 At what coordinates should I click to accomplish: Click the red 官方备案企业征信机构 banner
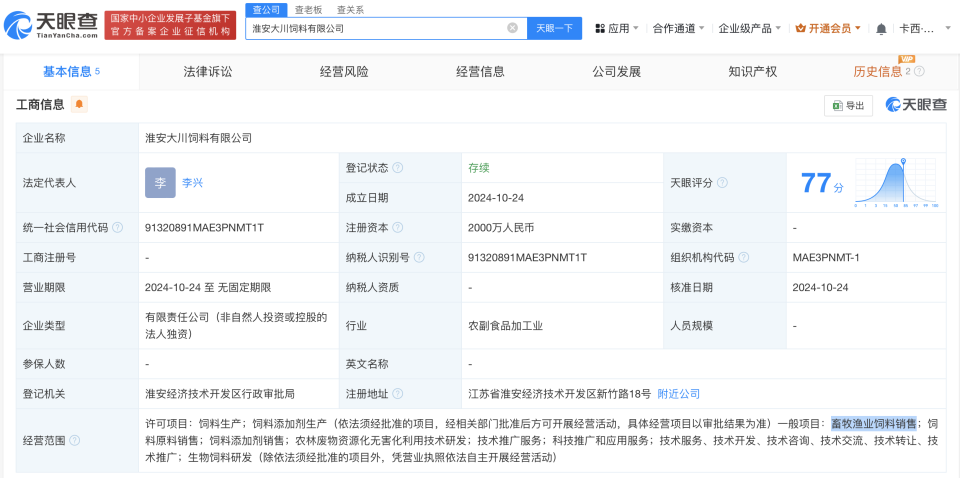coord(170,26)
